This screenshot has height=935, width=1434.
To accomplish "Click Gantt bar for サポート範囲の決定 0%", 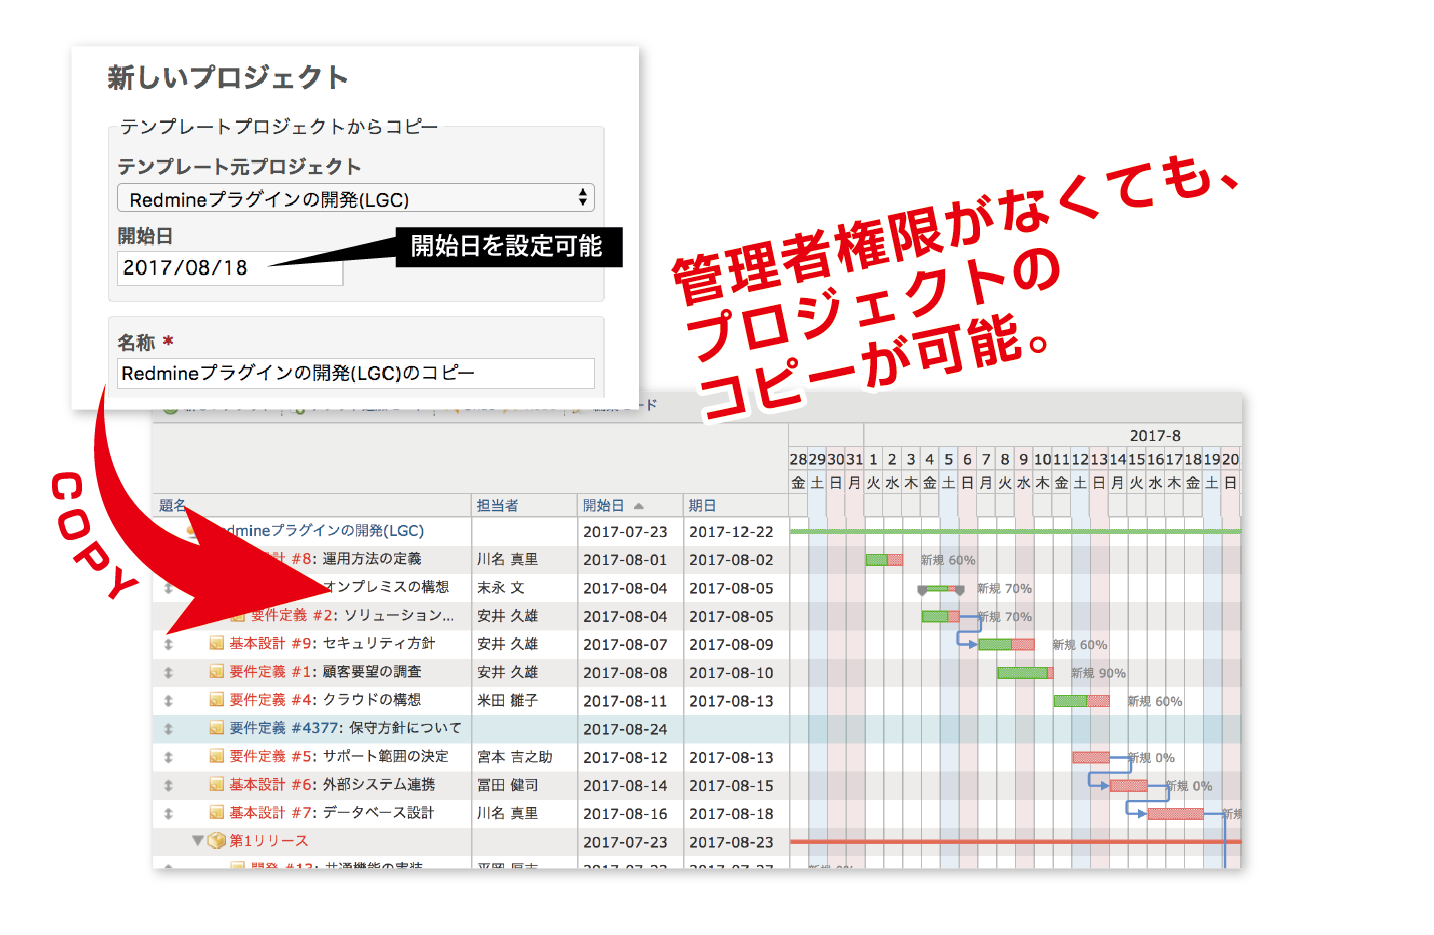I will click(1091, 758).
